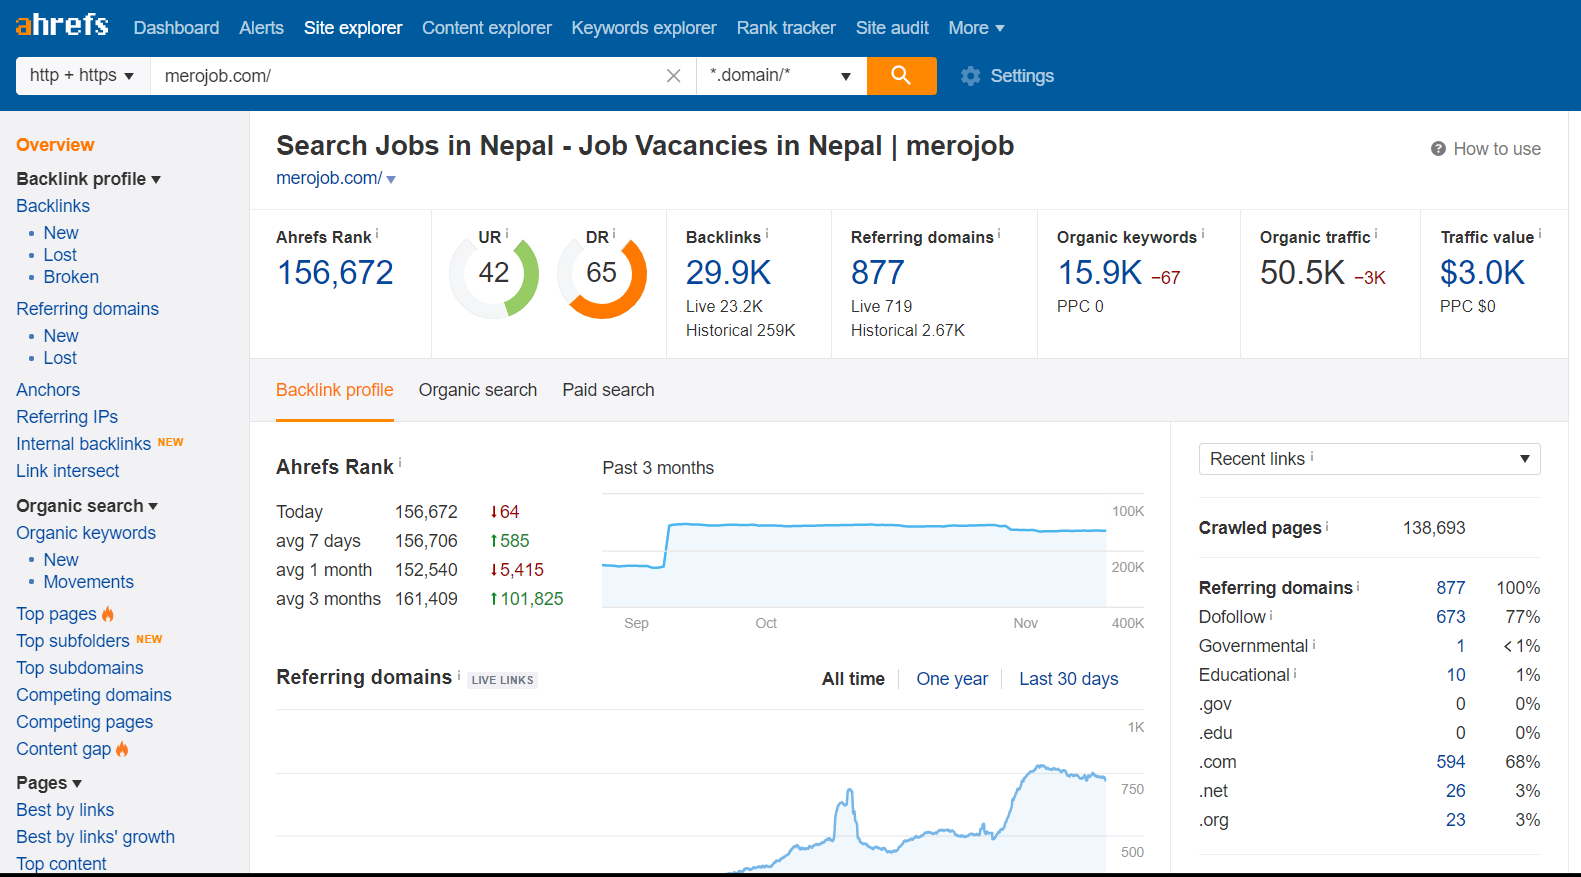Viewport: 1581px width, 877px height.
Task: Collapse the Backlink profile sidebar section
Action: coord(88,179)
